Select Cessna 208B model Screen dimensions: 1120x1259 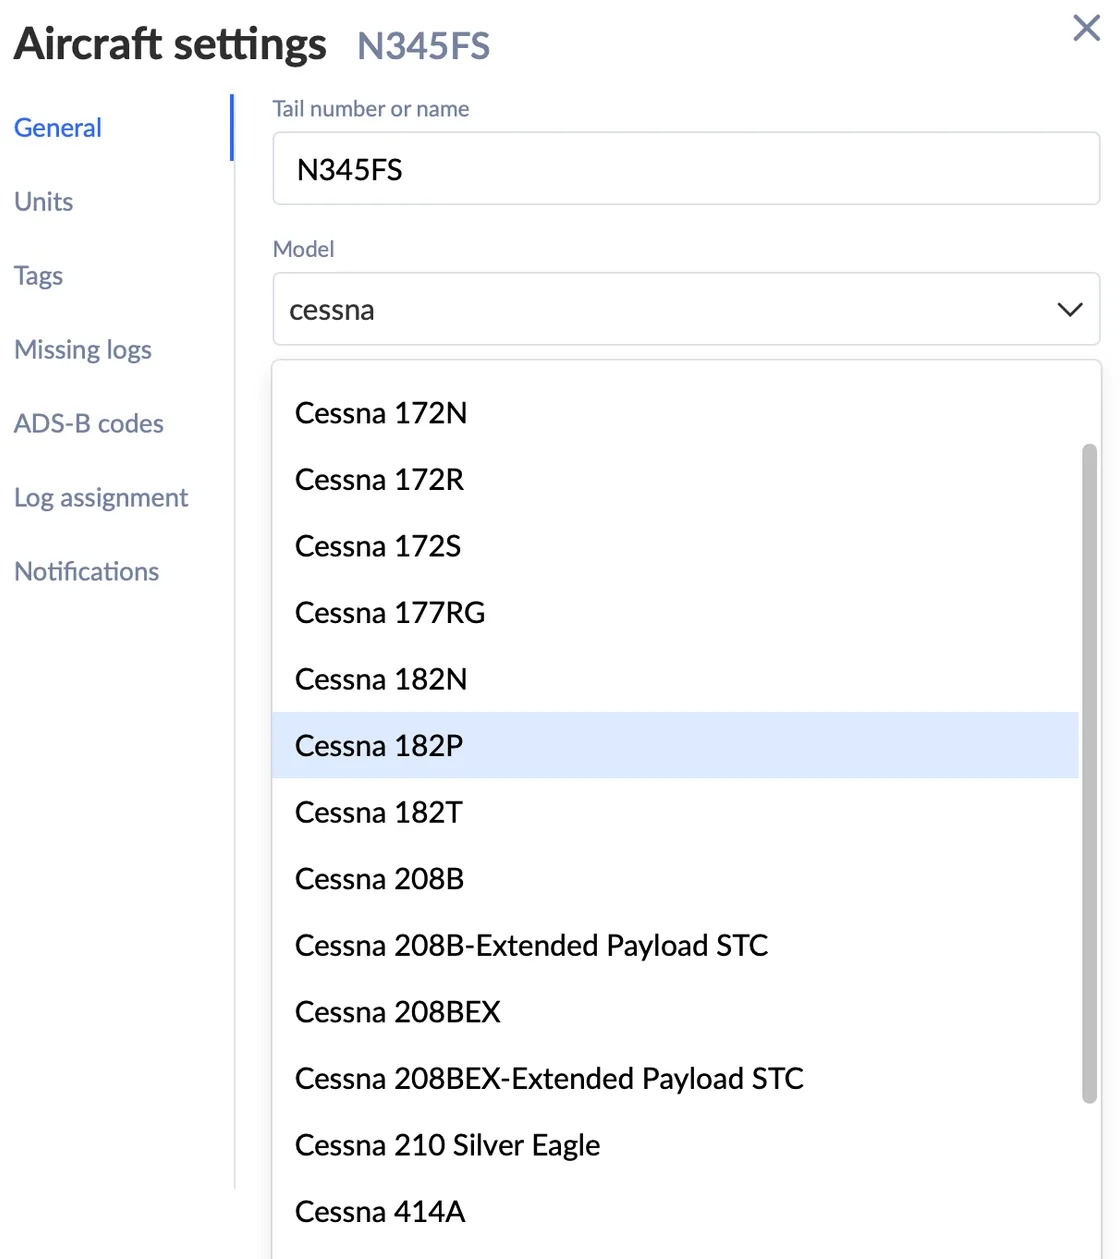675,879
